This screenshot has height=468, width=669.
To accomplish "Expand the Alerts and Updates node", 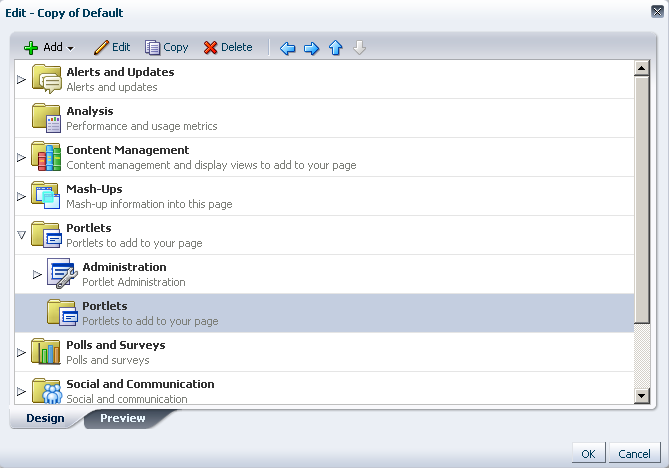I will (21, 79).
